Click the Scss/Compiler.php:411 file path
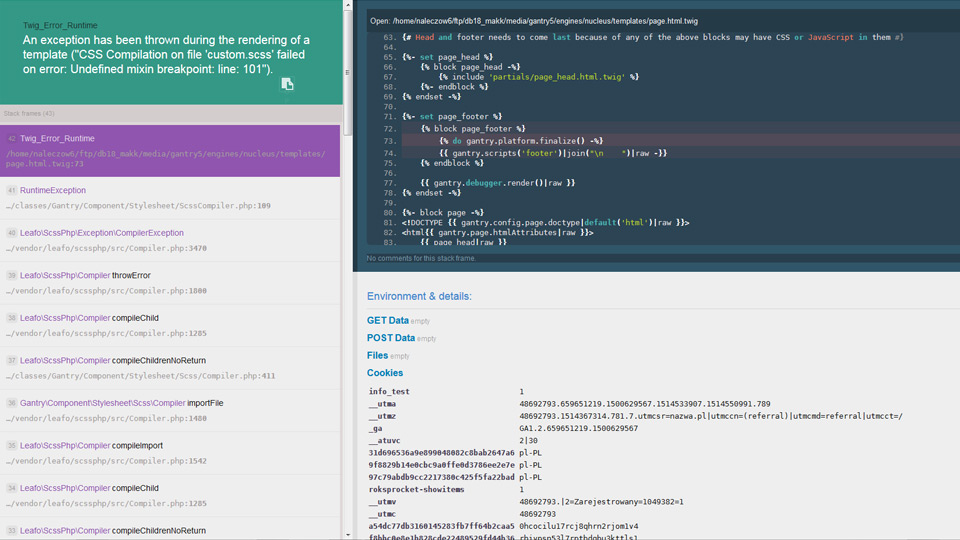The width and height of the screenshot is (960, 540). click(141, 376)
